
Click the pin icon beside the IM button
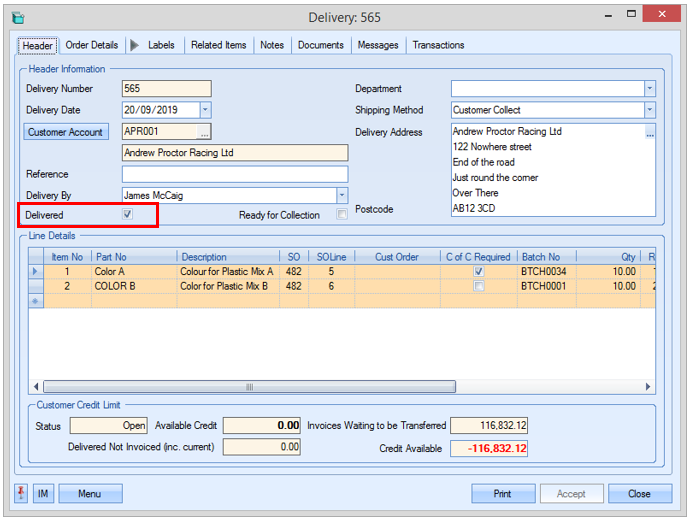click(23, 493)
